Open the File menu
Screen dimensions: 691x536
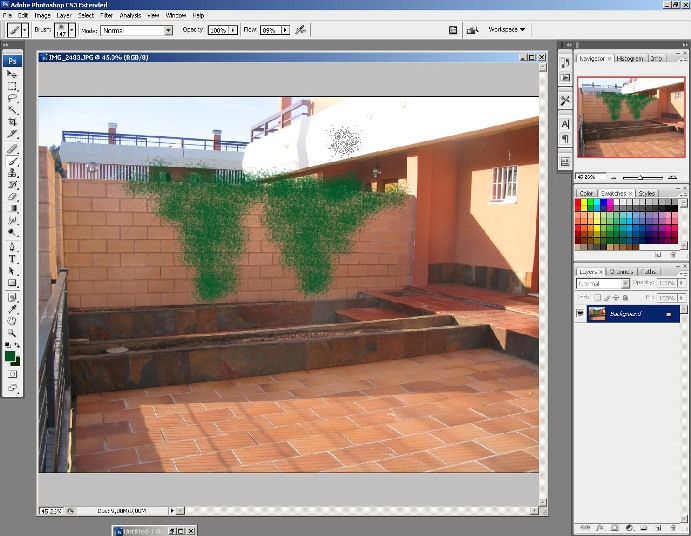point(7,15)
